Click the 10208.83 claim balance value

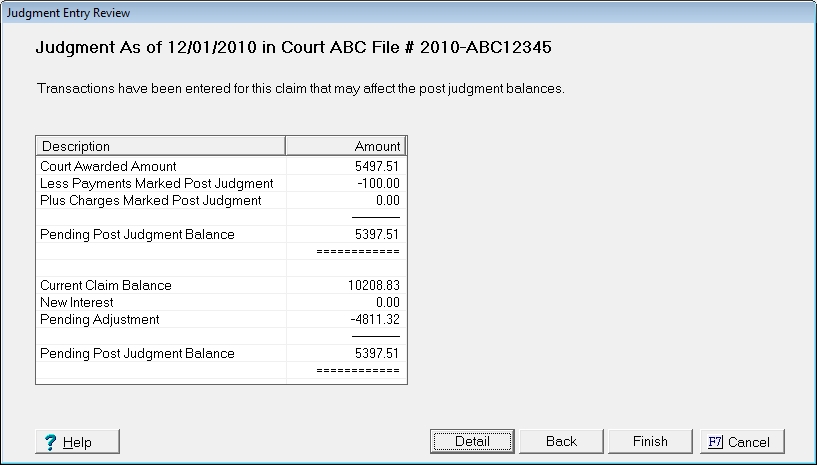click(x=373, y=285)
